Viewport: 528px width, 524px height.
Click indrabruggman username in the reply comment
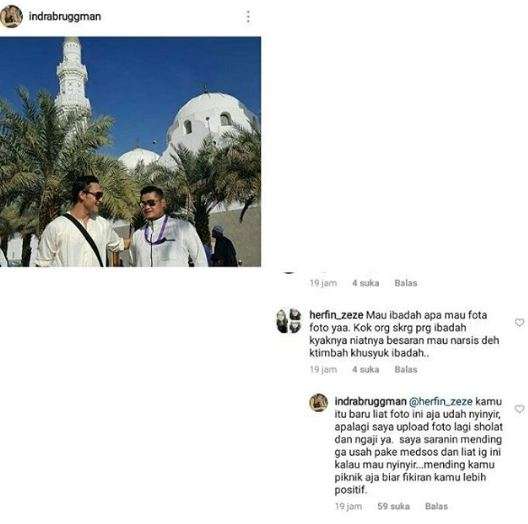point(370,401)
